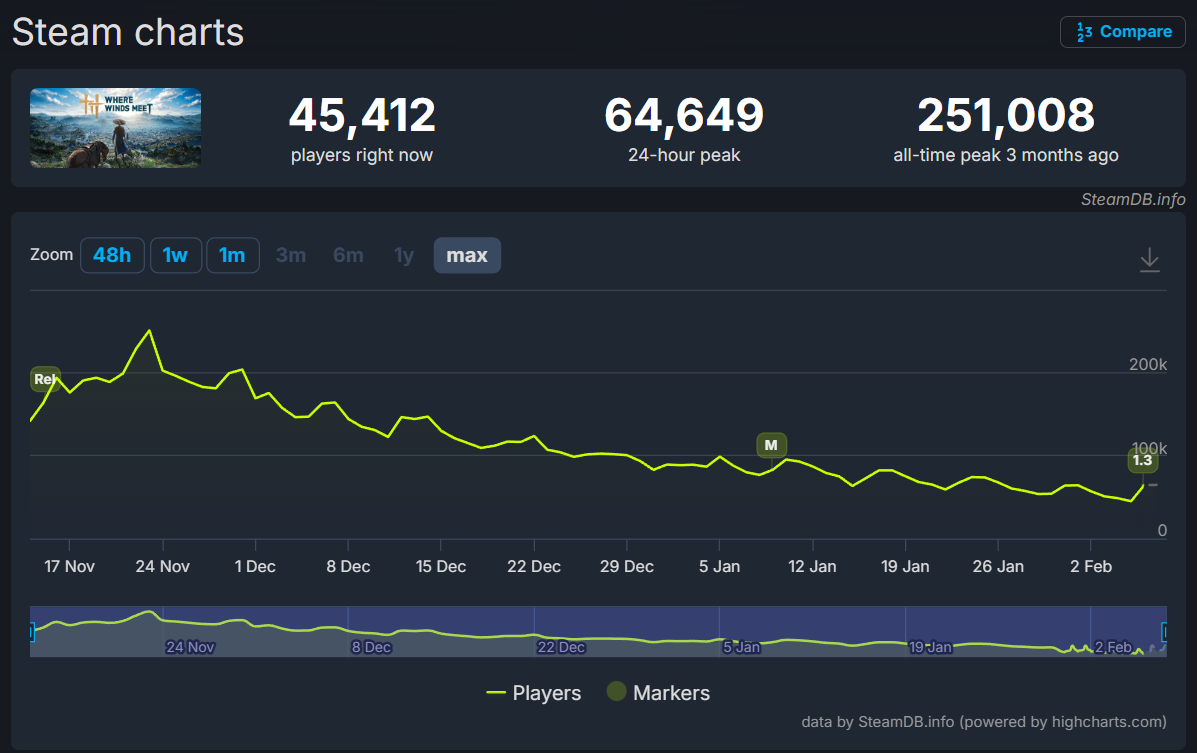Click the 2 Feb label in navigator

click(1113, 647)
